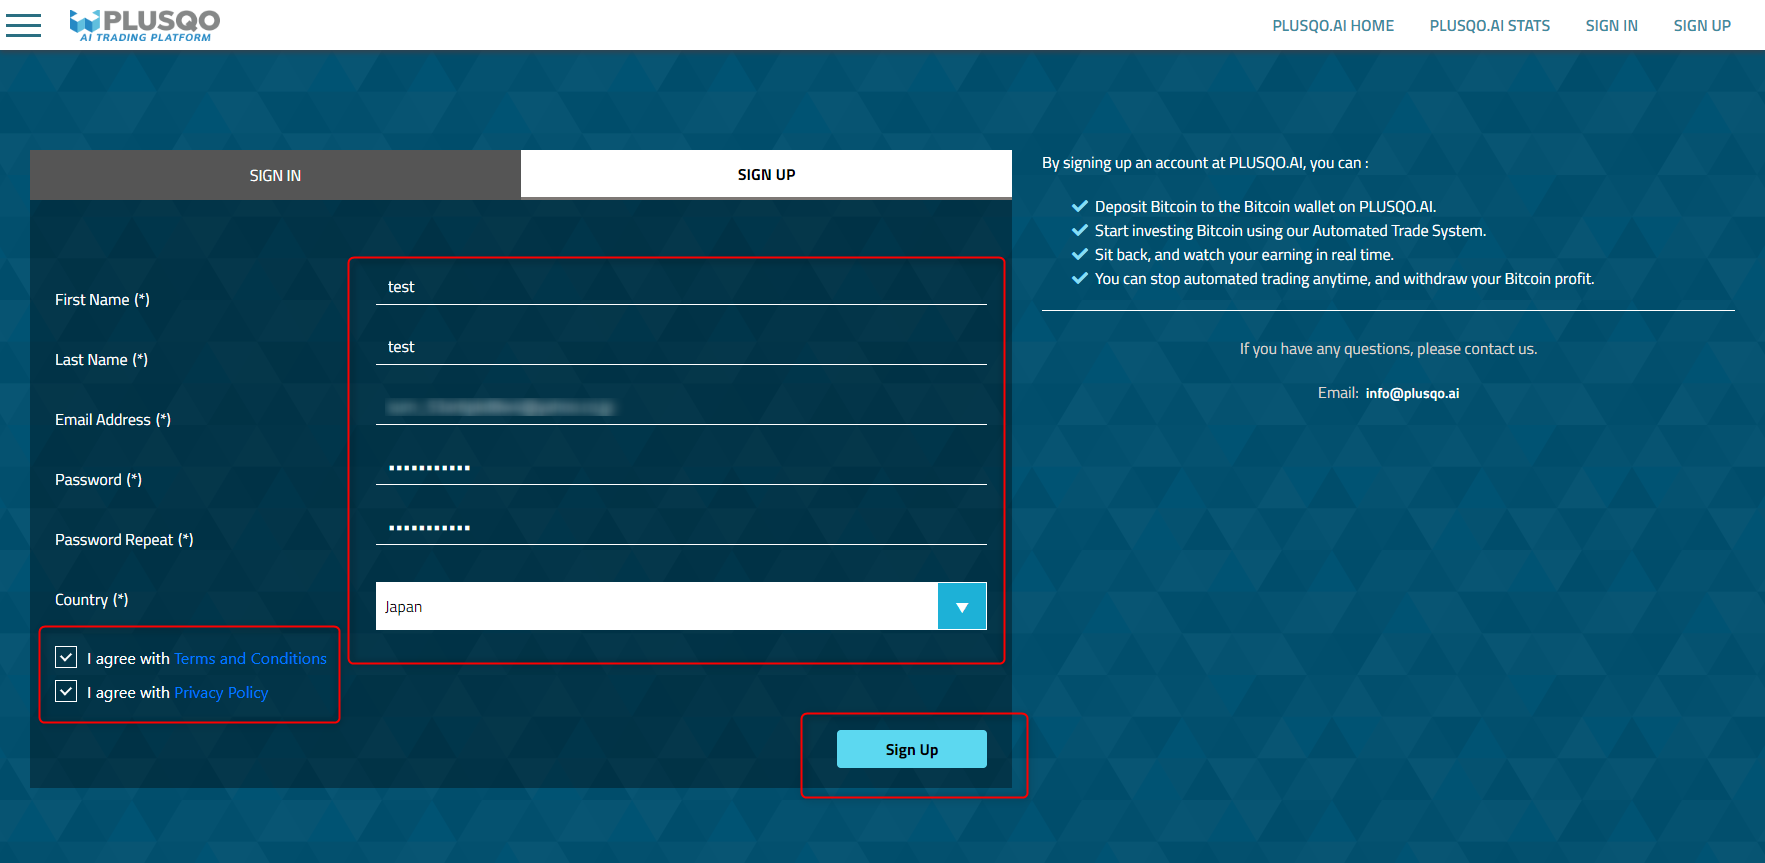The width and height of the screenshot is (1765, 863).
Task: Click the 'You can stop automated trading anytime' text
Action: 1344,279
